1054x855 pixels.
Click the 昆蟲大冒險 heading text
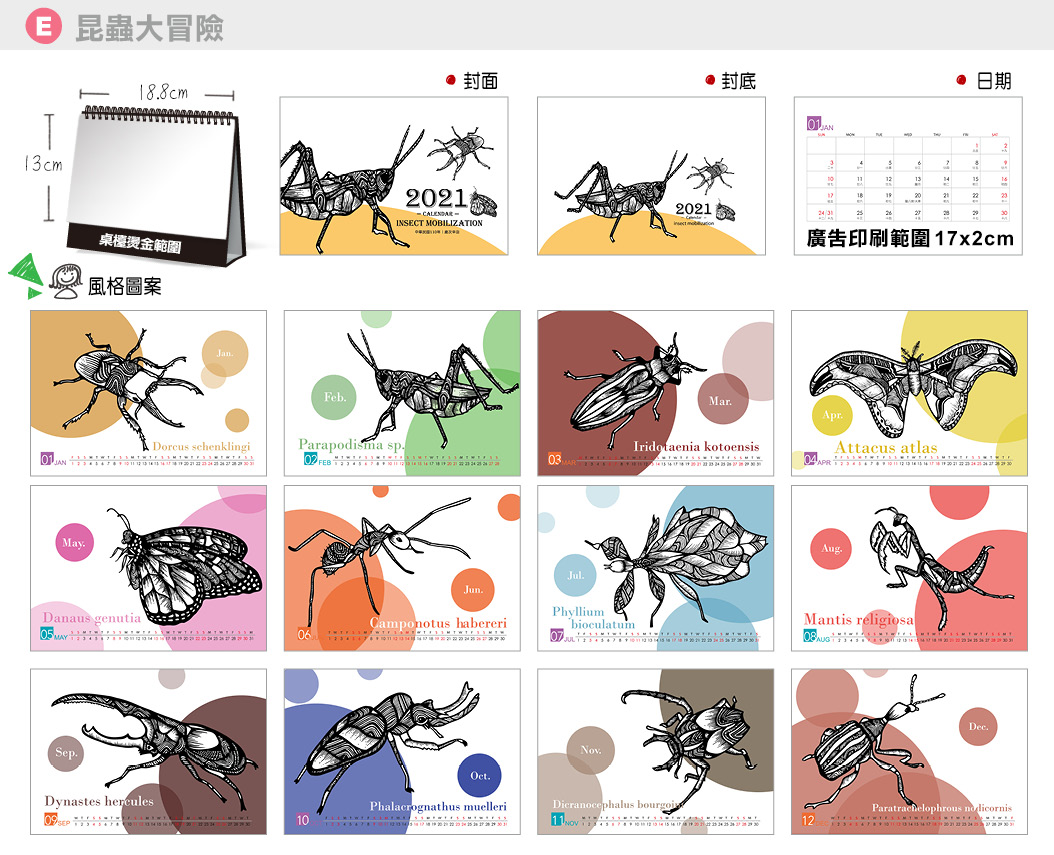tap(149, 28)
